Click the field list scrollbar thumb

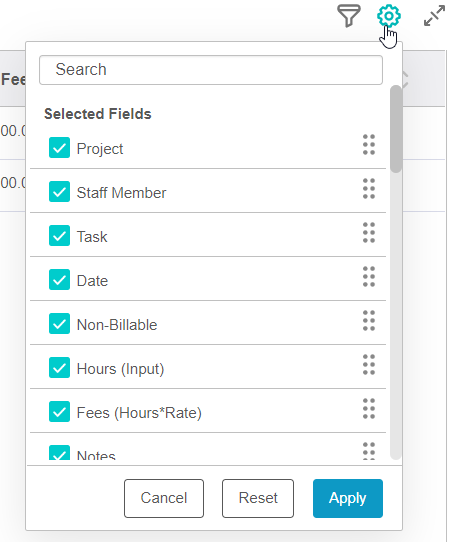[396, 129]
